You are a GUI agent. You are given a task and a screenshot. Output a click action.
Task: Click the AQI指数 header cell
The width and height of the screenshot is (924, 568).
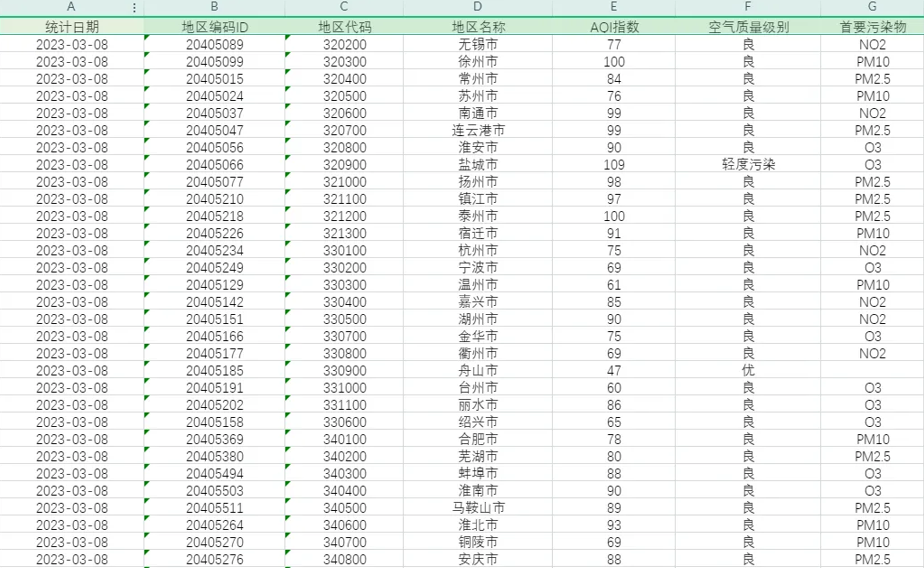614,27
